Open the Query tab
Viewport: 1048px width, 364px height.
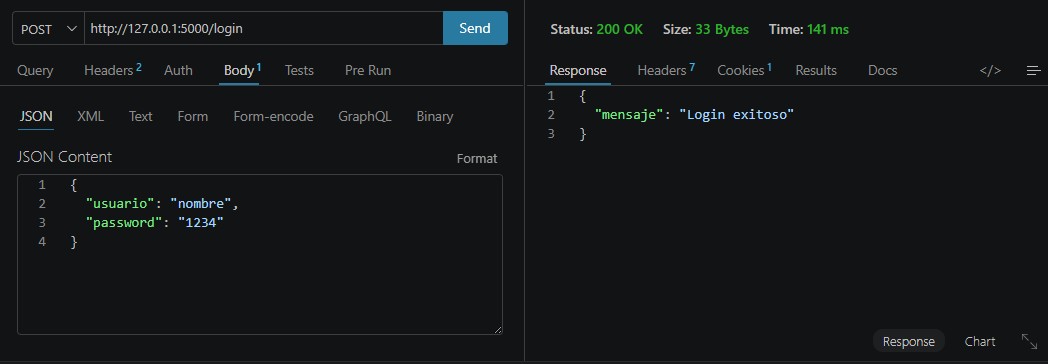click(35, 70)
